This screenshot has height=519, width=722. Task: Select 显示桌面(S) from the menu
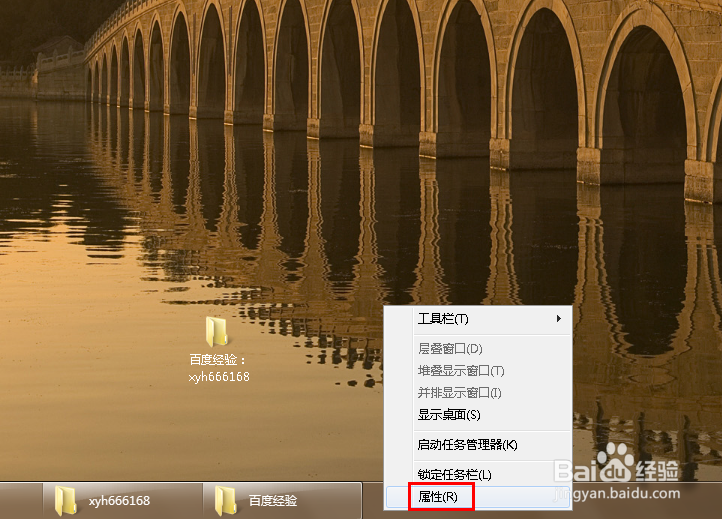point(478,415)
